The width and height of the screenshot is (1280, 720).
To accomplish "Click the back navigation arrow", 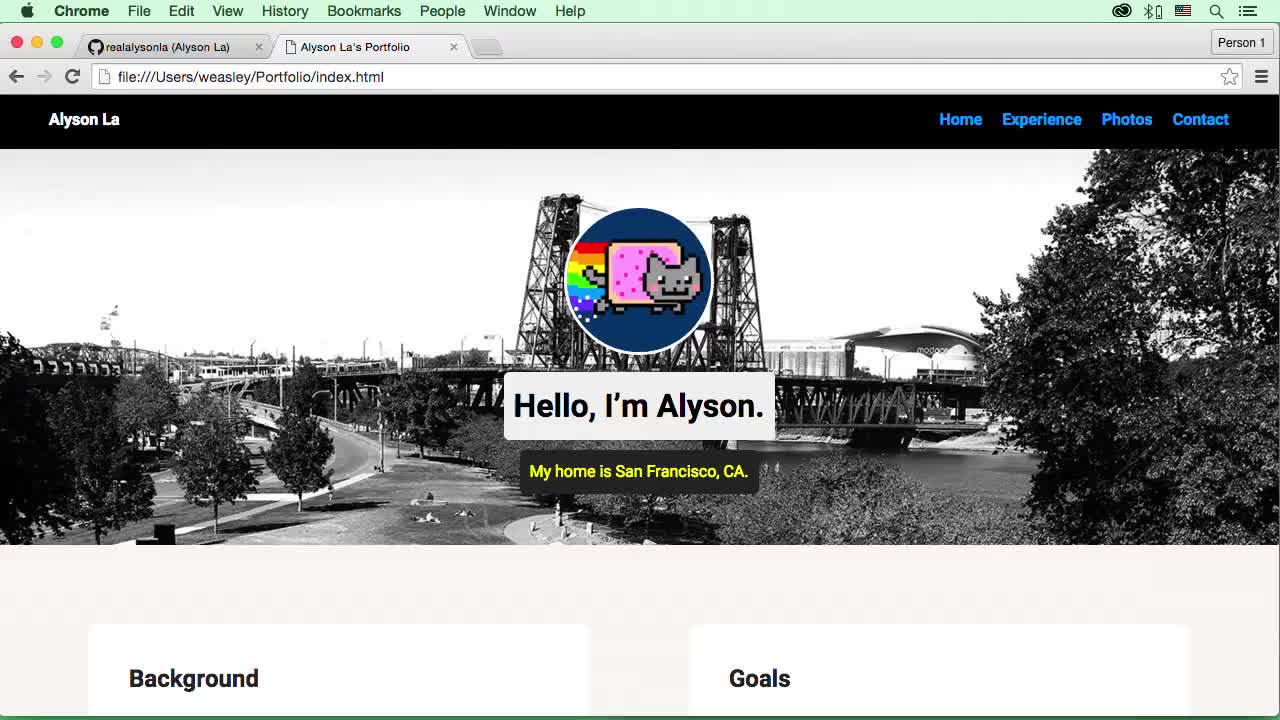I will [x=16, y=76].
